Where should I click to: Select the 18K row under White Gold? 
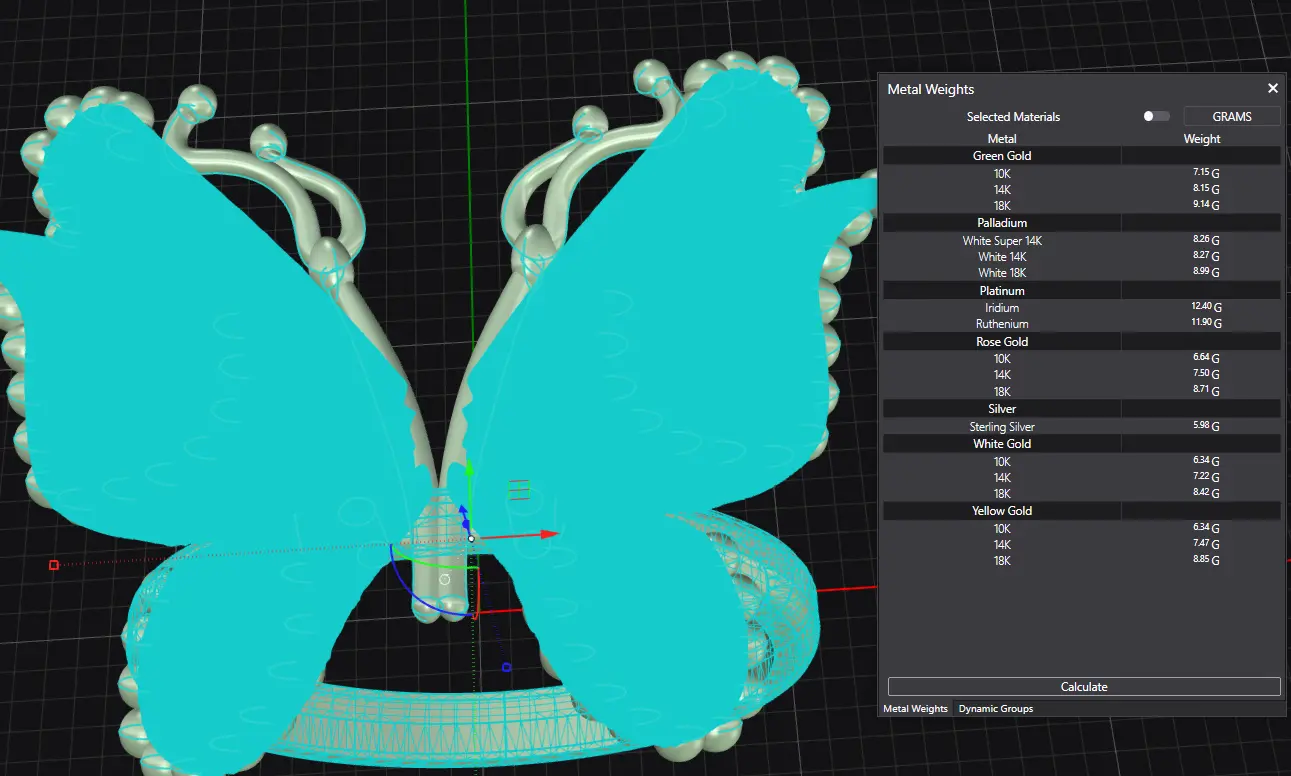(x=1082, y=493)
